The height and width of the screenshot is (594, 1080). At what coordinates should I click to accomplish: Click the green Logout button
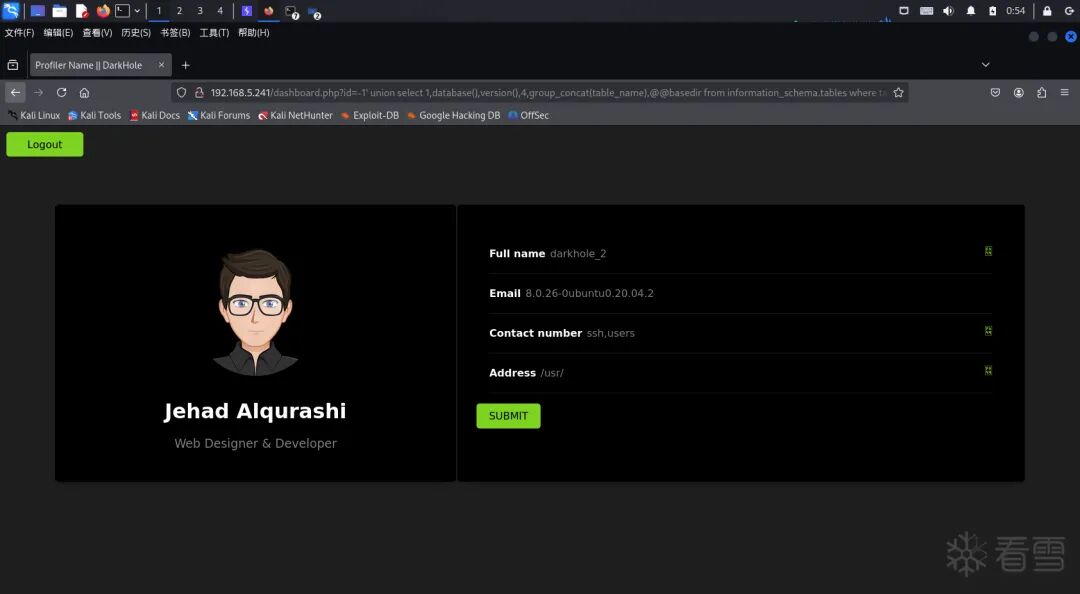point(45,144)
